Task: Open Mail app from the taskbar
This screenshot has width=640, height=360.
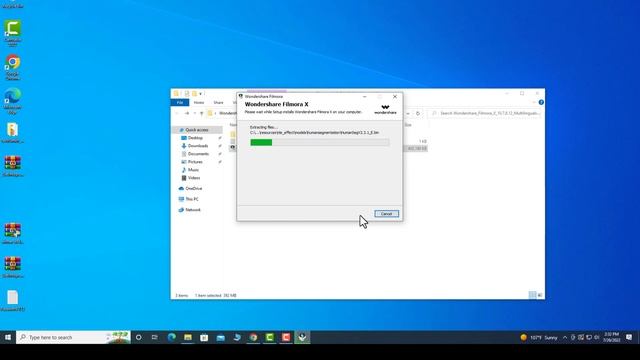Action: [x=220, y=337]
